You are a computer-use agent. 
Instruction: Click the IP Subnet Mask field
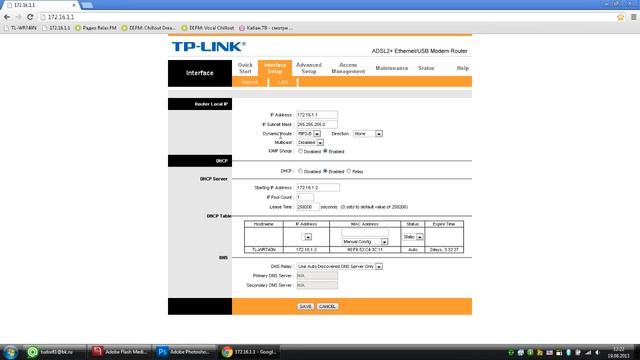click(x=317, y=124)
